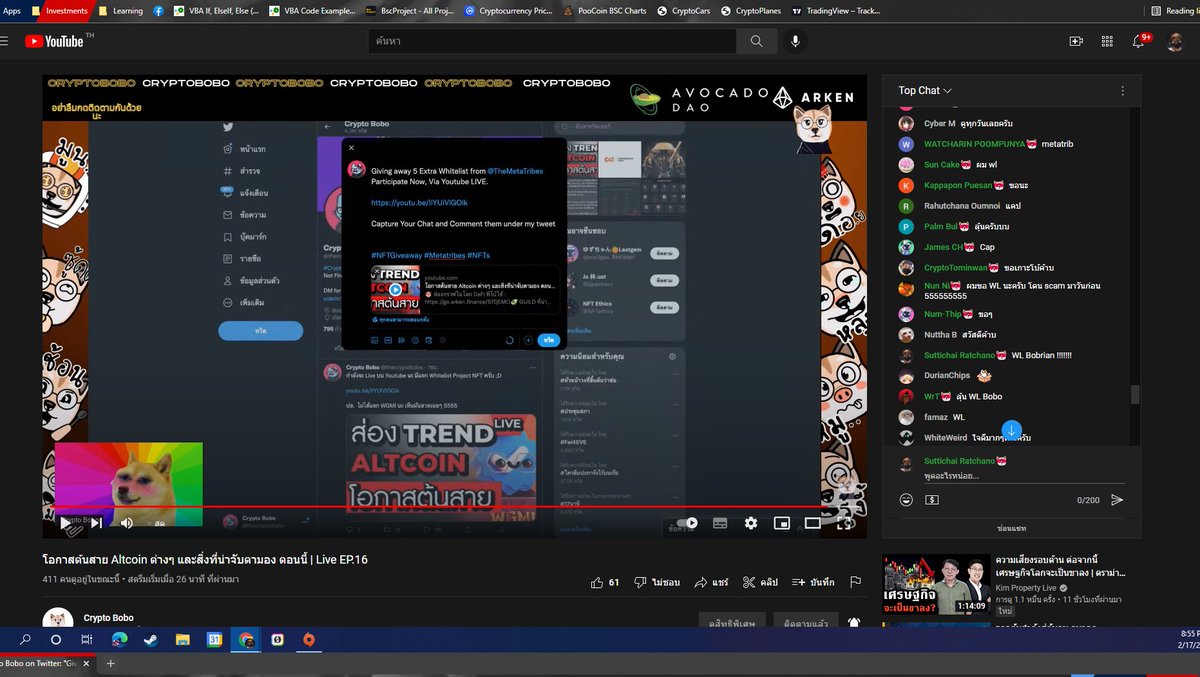Start voice search with the microphone
Viewport: 1200px width, 677px height.
point(796,41)
